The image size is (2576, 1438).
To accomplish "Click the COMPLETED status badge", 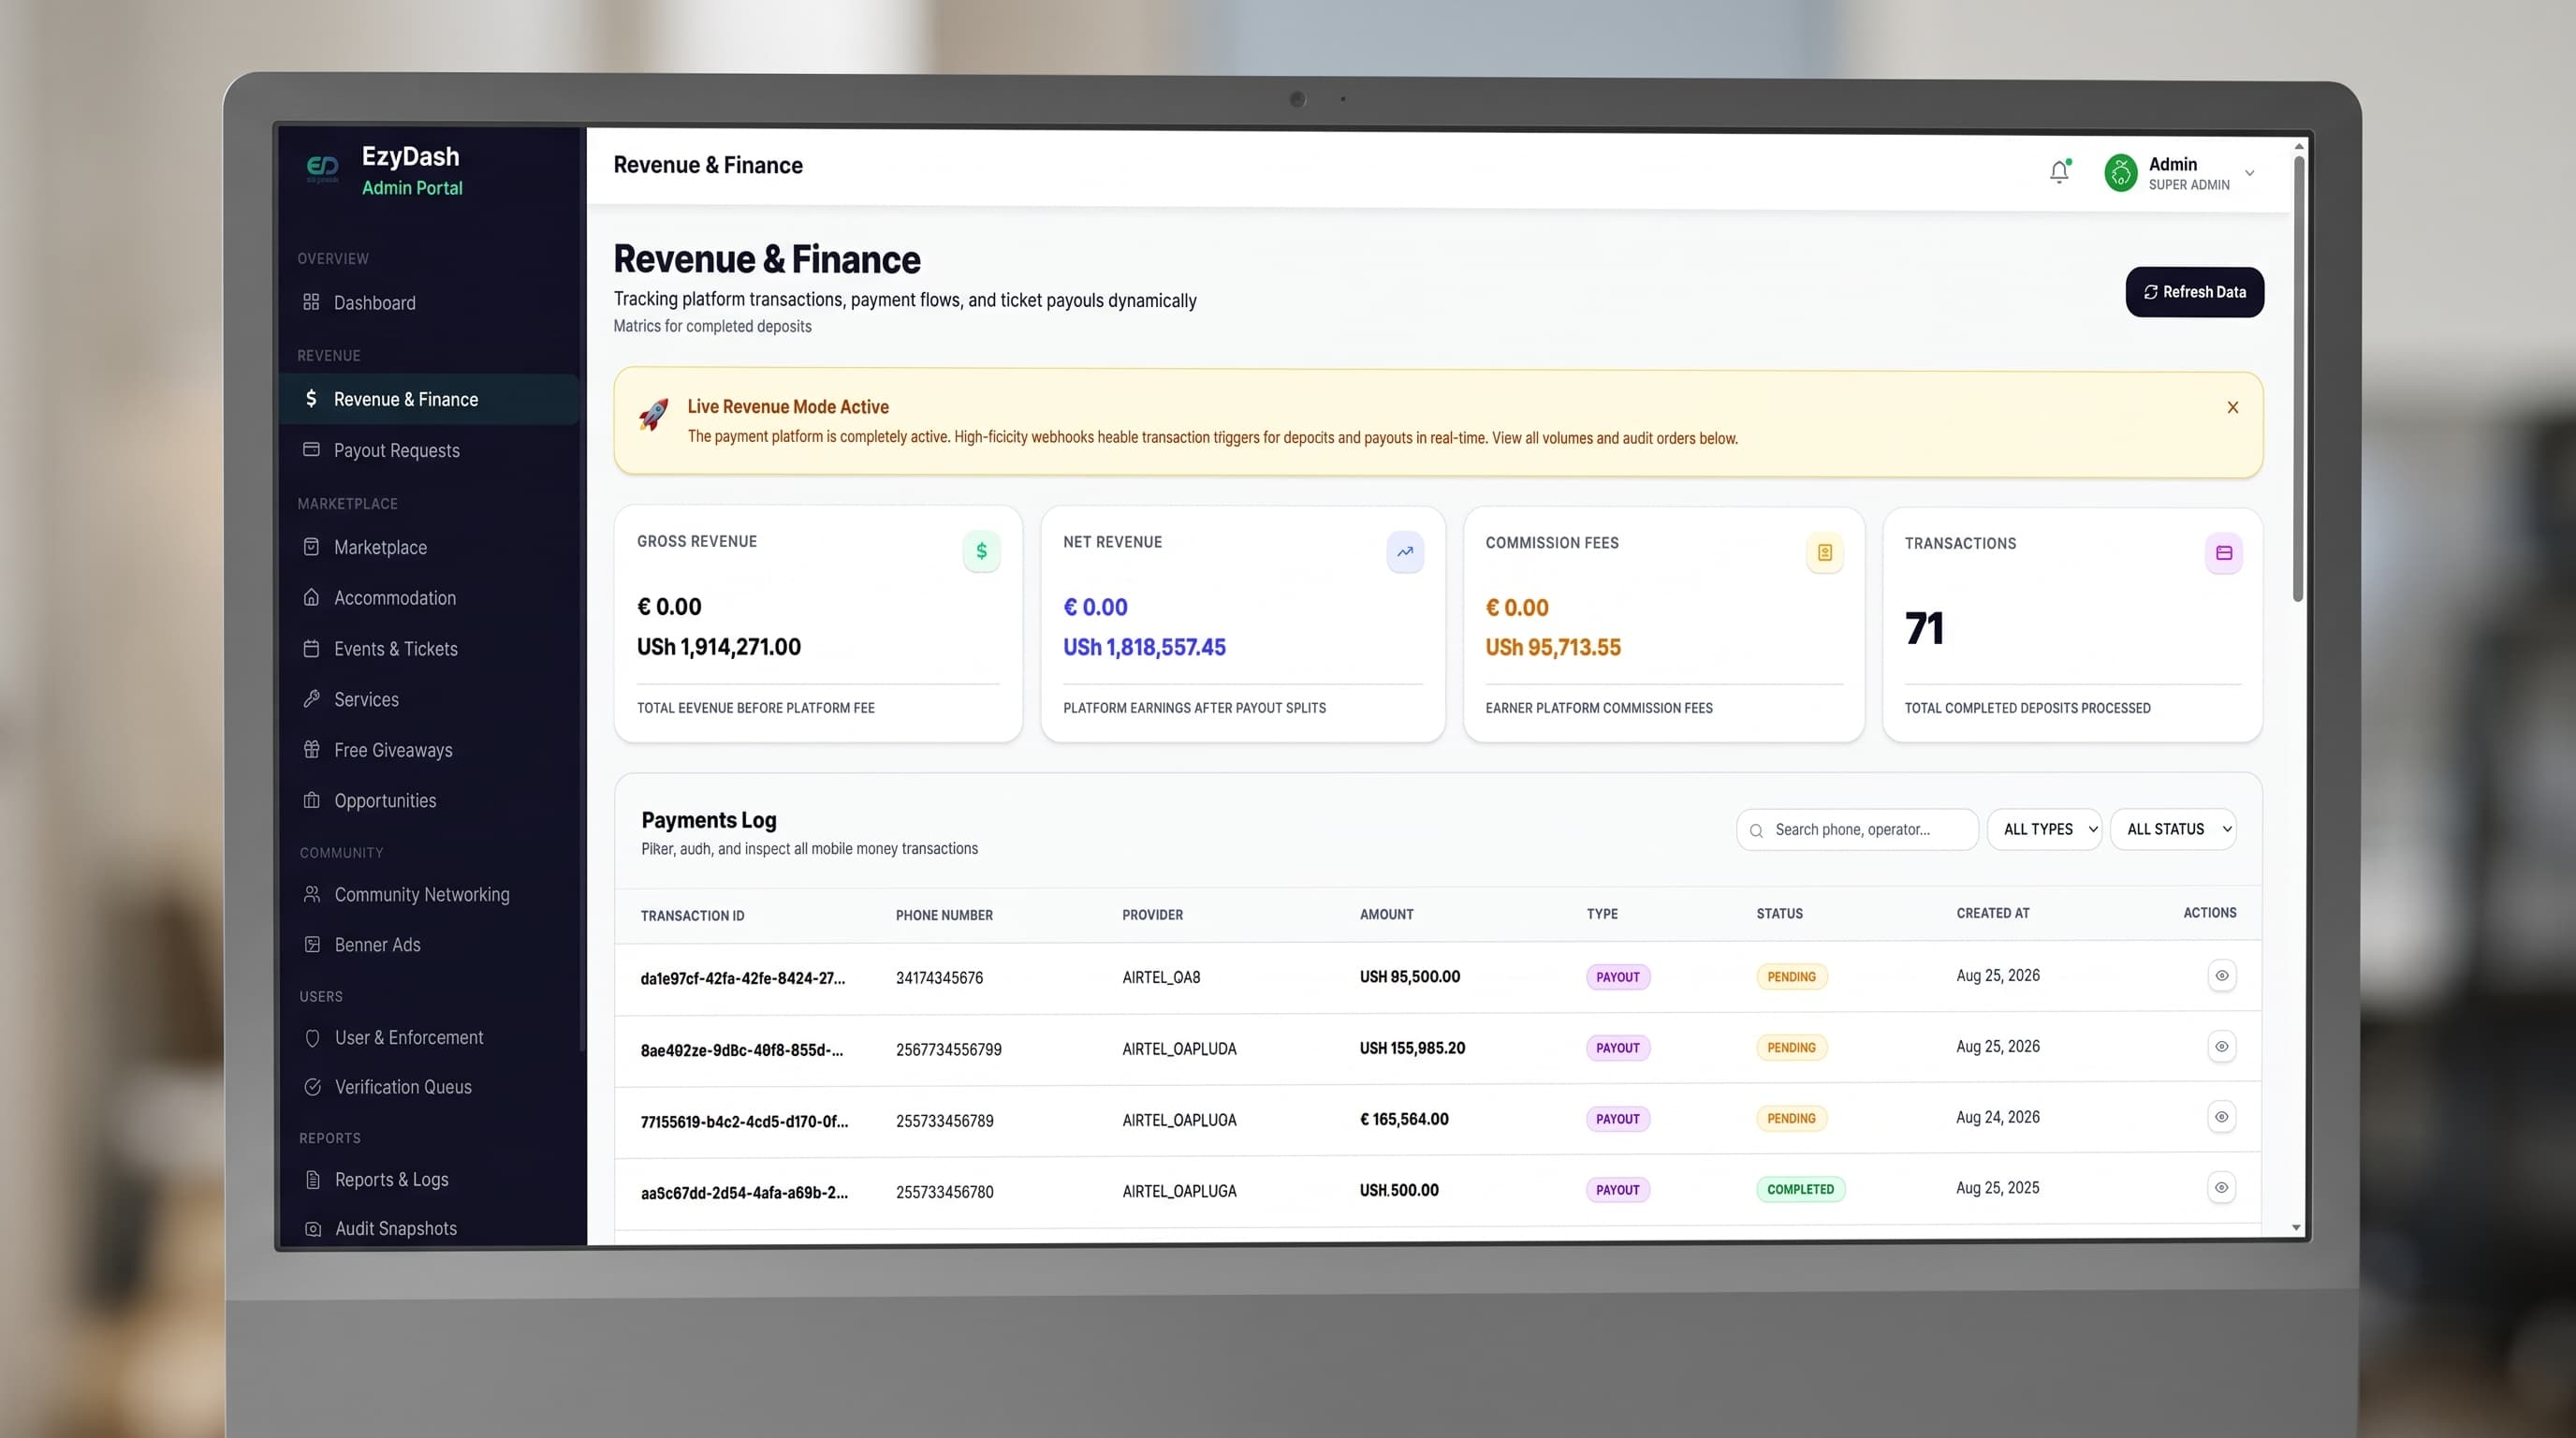I will pos(1800,1189).
